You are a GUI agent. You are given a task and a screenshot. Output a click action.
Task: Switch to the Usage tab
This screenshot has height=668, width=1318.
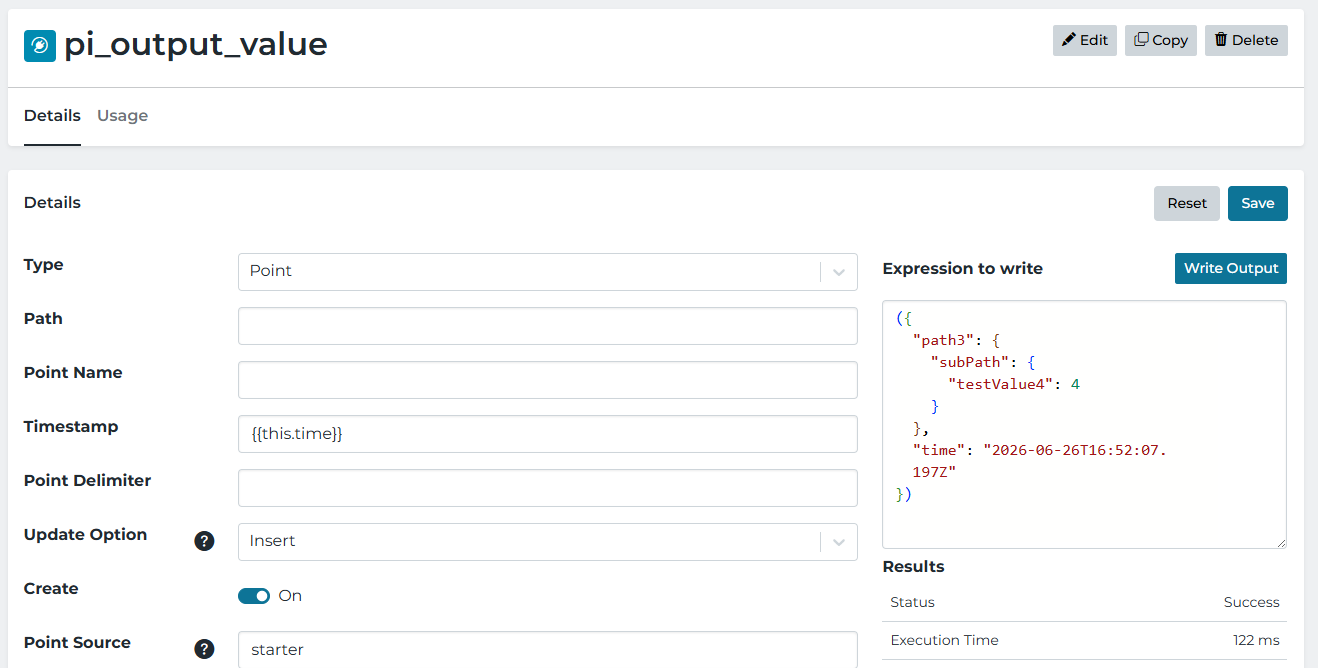click(x=122, y=116)
